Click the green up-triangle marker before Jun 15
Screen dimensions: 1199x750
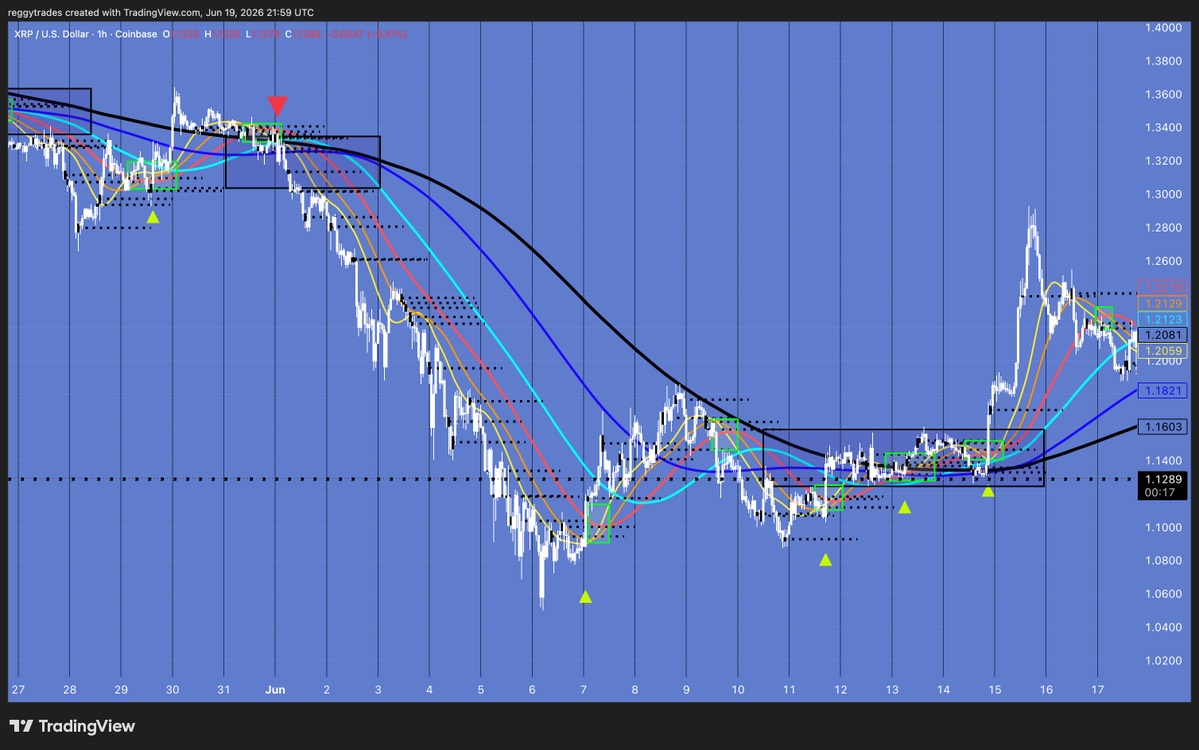tap(988, 492)
